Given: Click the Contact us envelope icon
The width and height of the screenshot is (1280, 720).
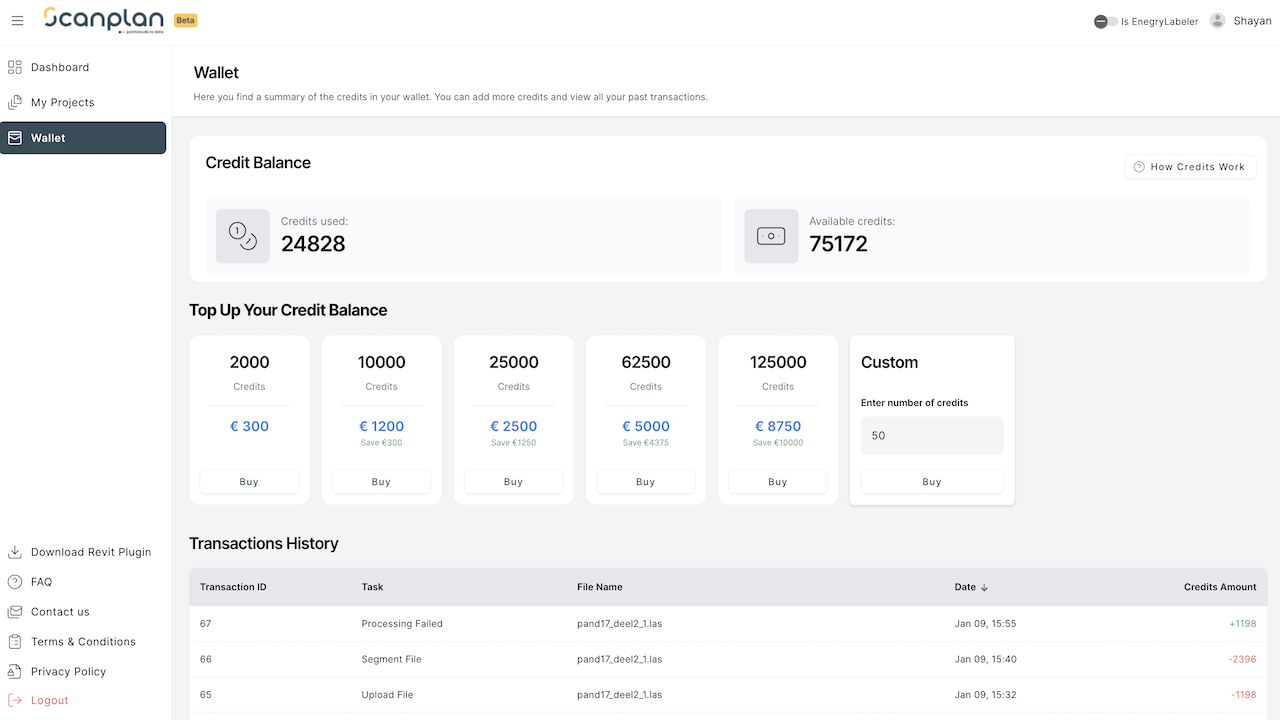Looking at the screenshot, I should [15, 612].
